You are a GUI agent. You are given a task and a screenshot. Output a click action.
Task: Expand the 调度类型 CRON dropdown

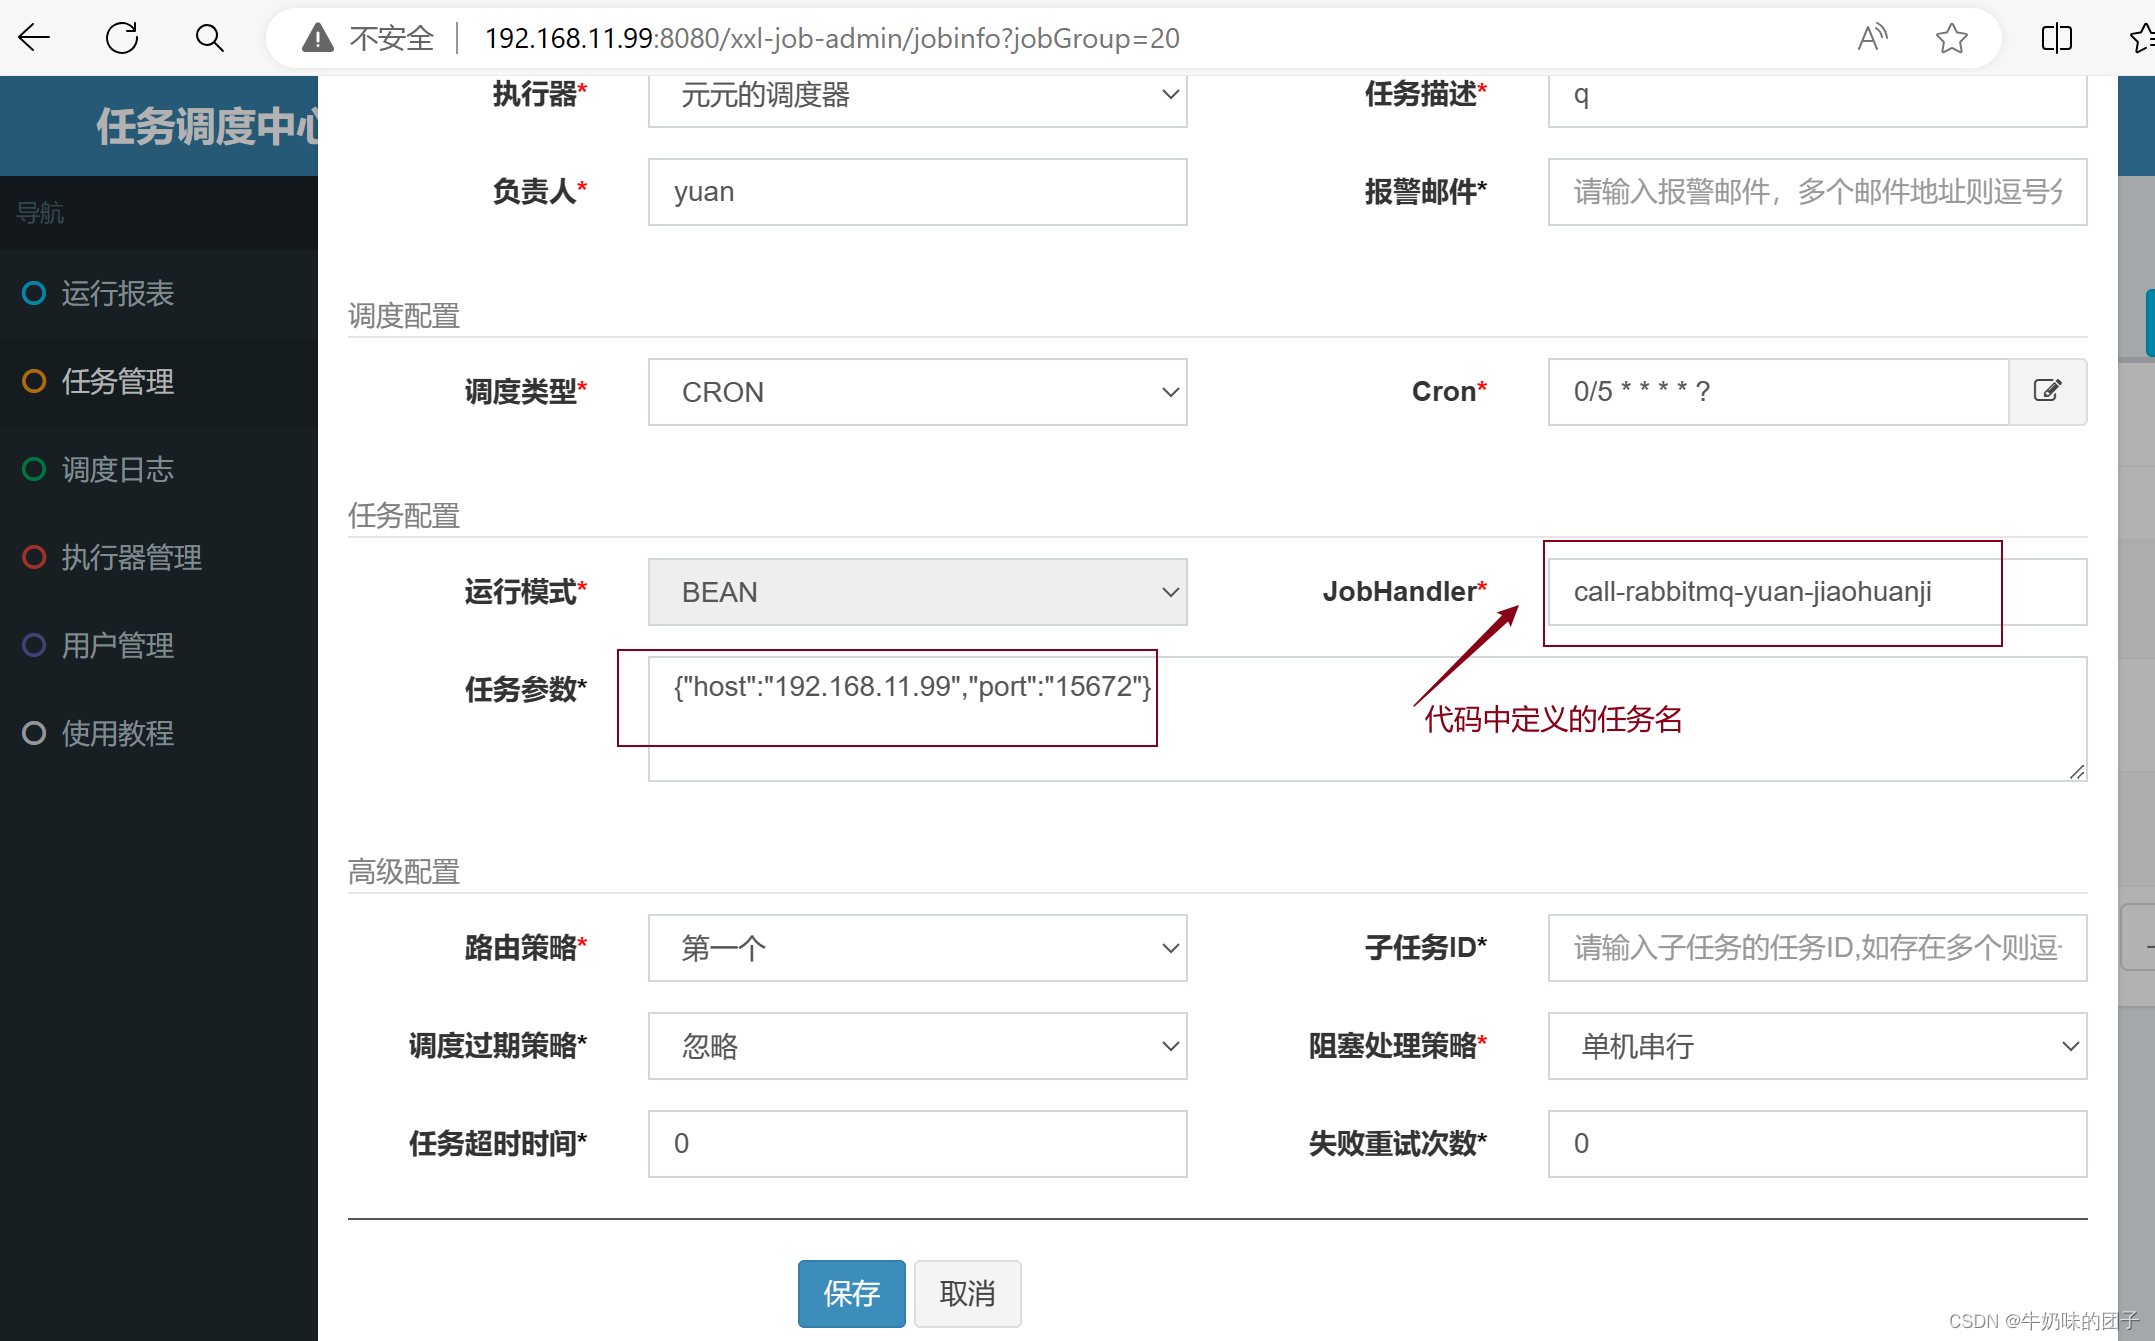[917, 392]
